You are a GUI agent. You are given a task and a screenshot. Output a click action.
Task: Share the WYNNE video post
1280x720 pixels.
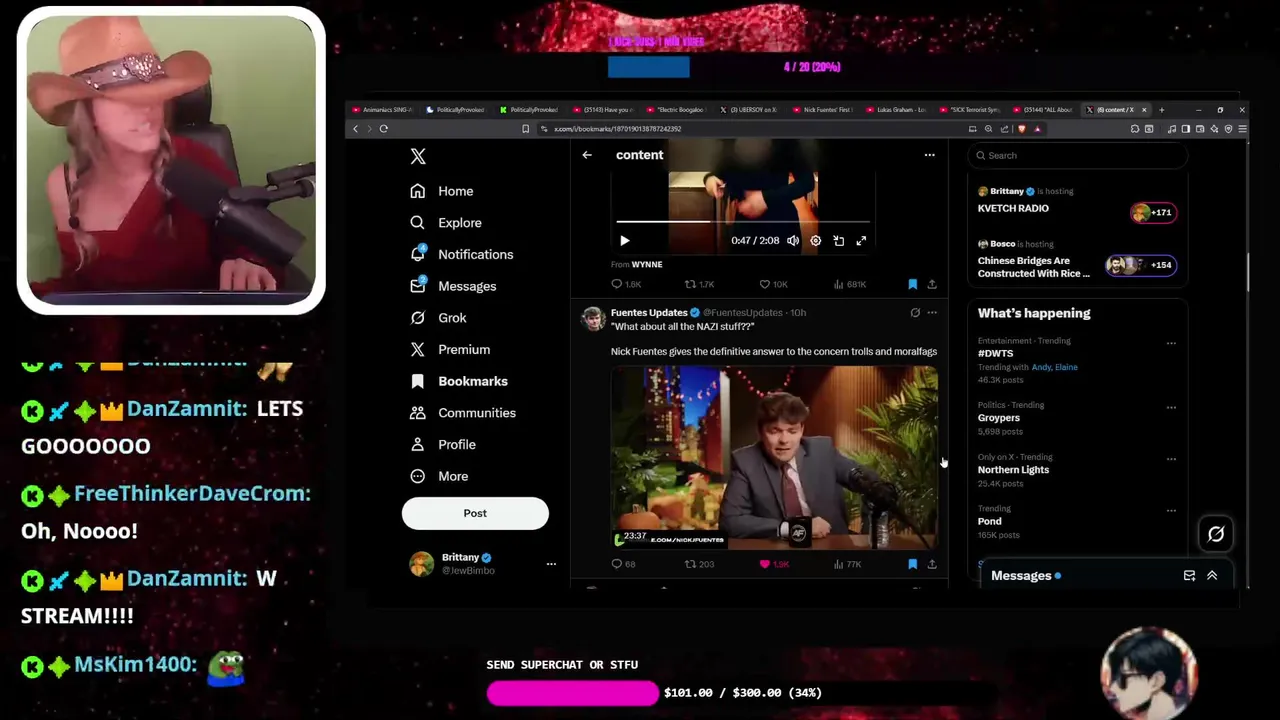click(x=932, y=285)
